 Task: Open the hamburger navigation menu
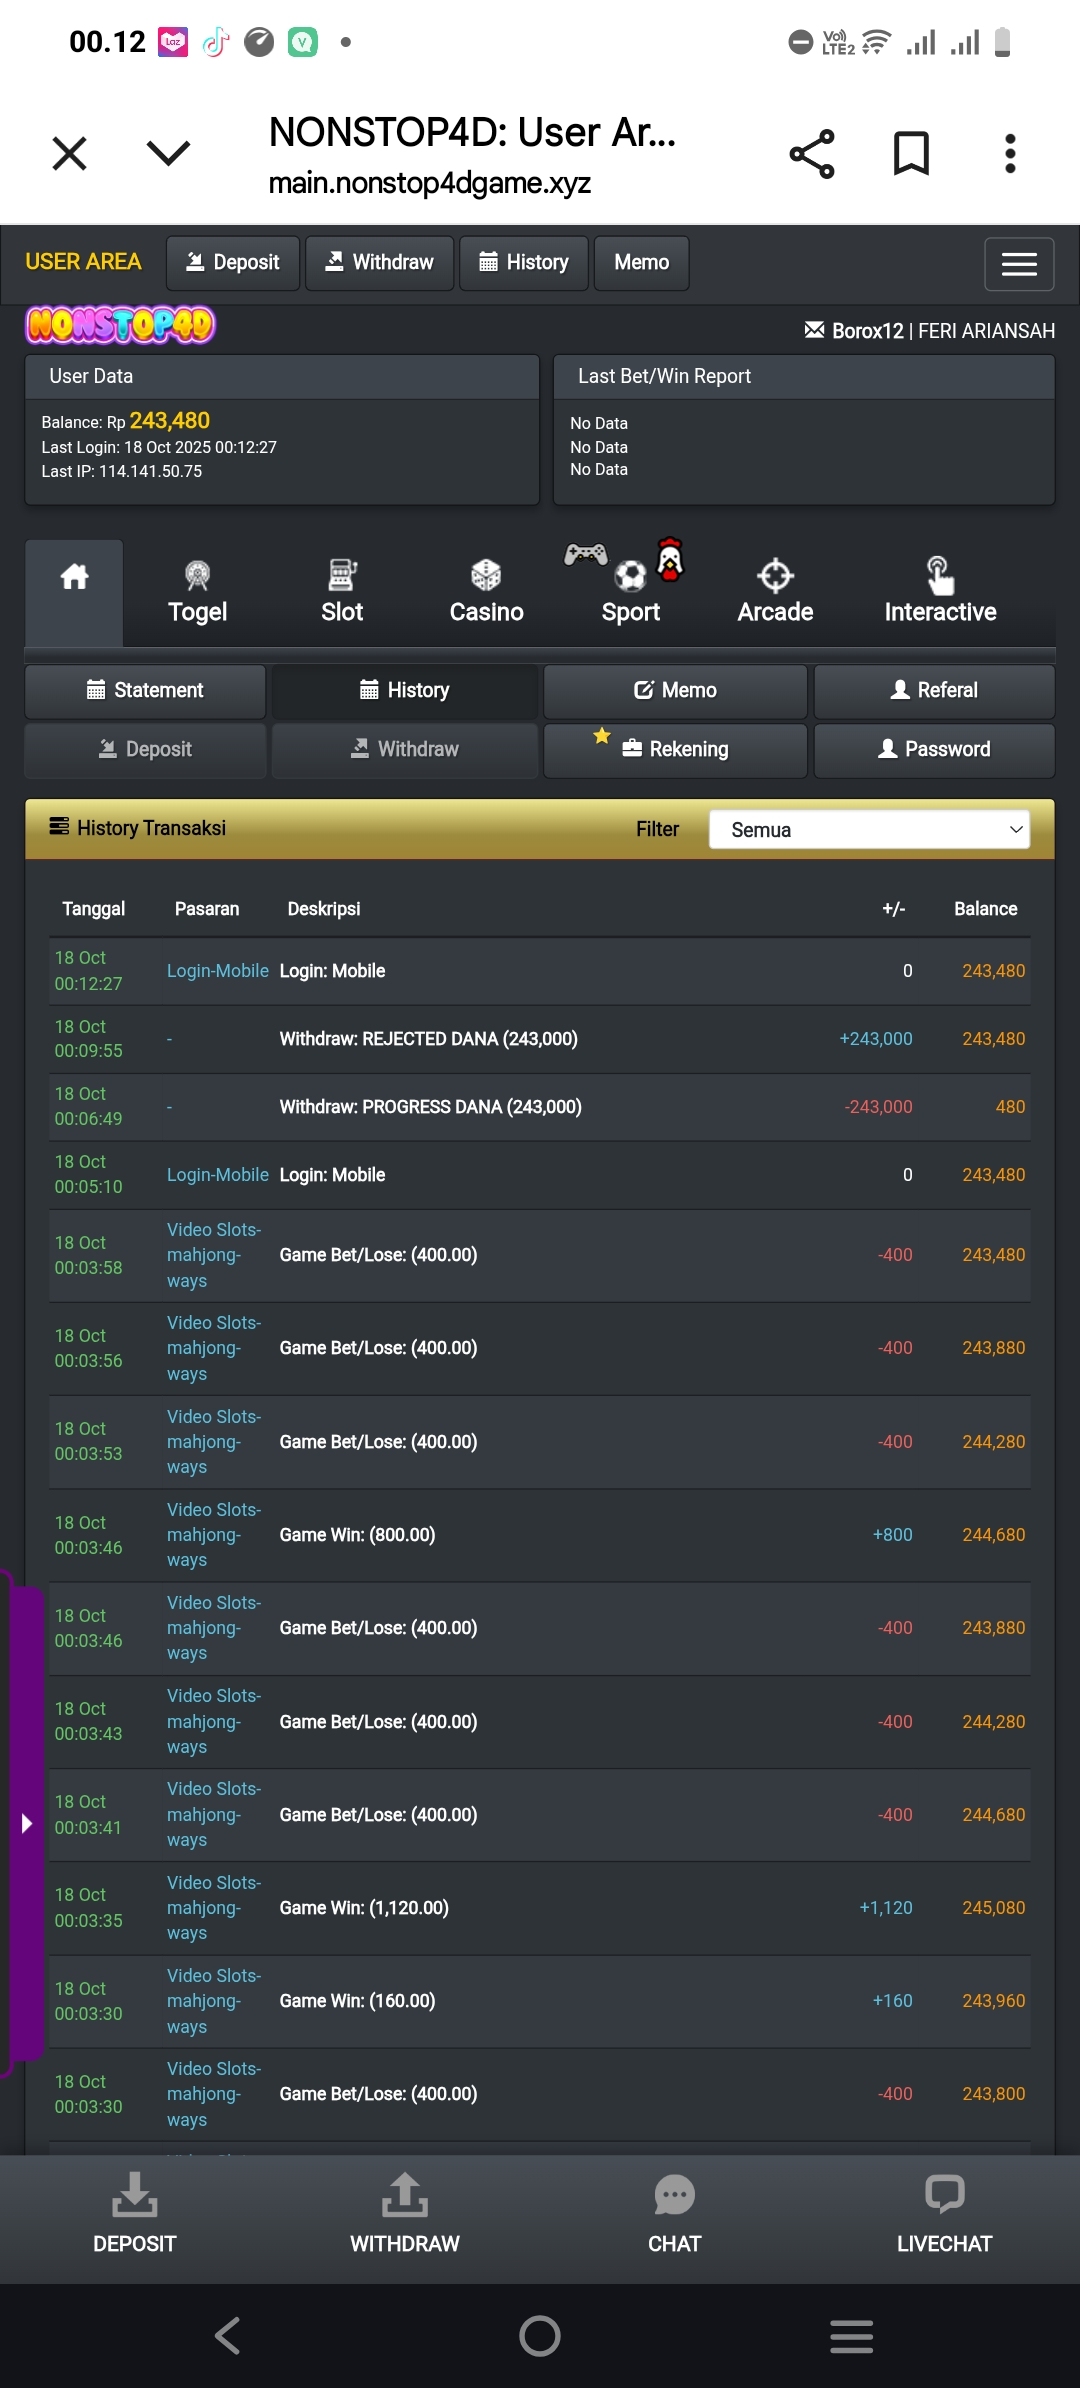[1018, 264]
